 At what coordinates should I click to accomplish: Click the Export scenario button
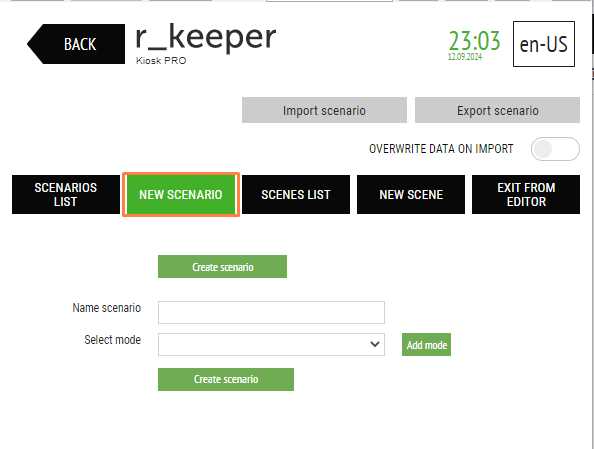497,110
